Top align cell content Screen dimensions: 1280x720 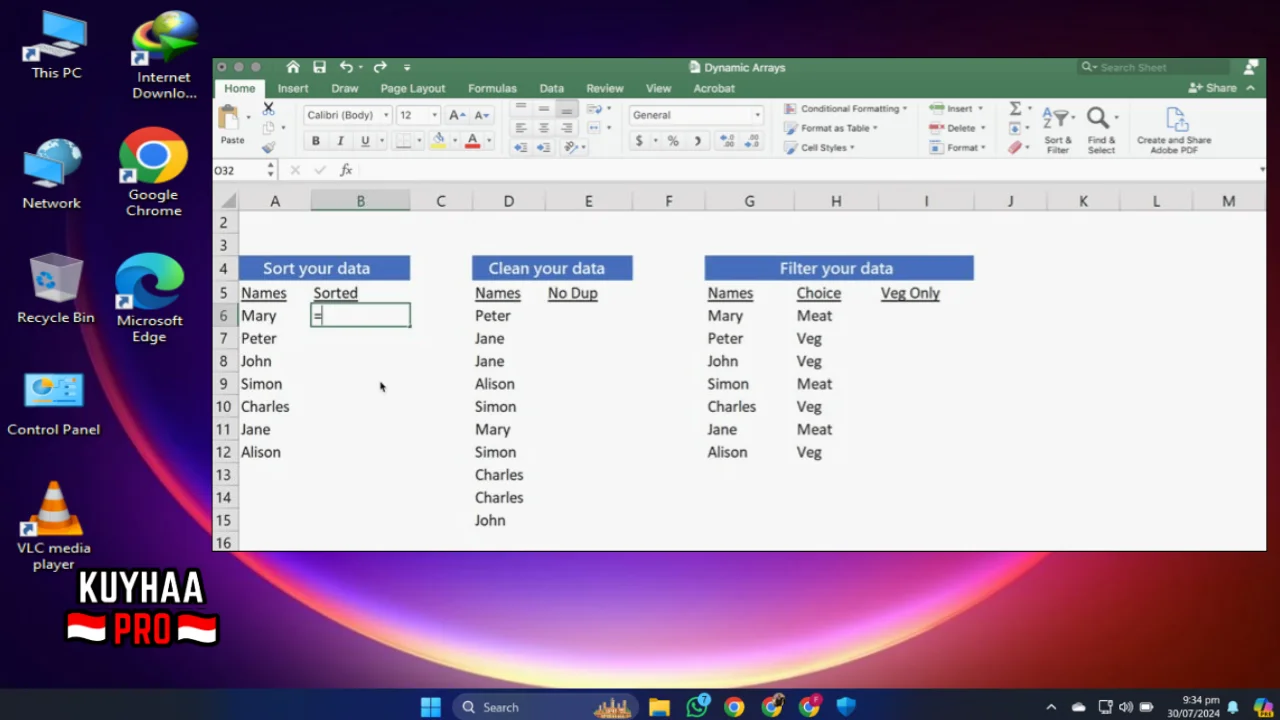point(520,108)
